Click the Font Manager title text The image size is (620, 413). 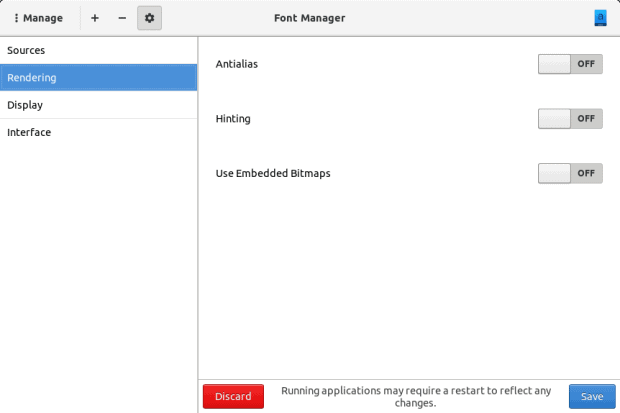click(310, 18)
